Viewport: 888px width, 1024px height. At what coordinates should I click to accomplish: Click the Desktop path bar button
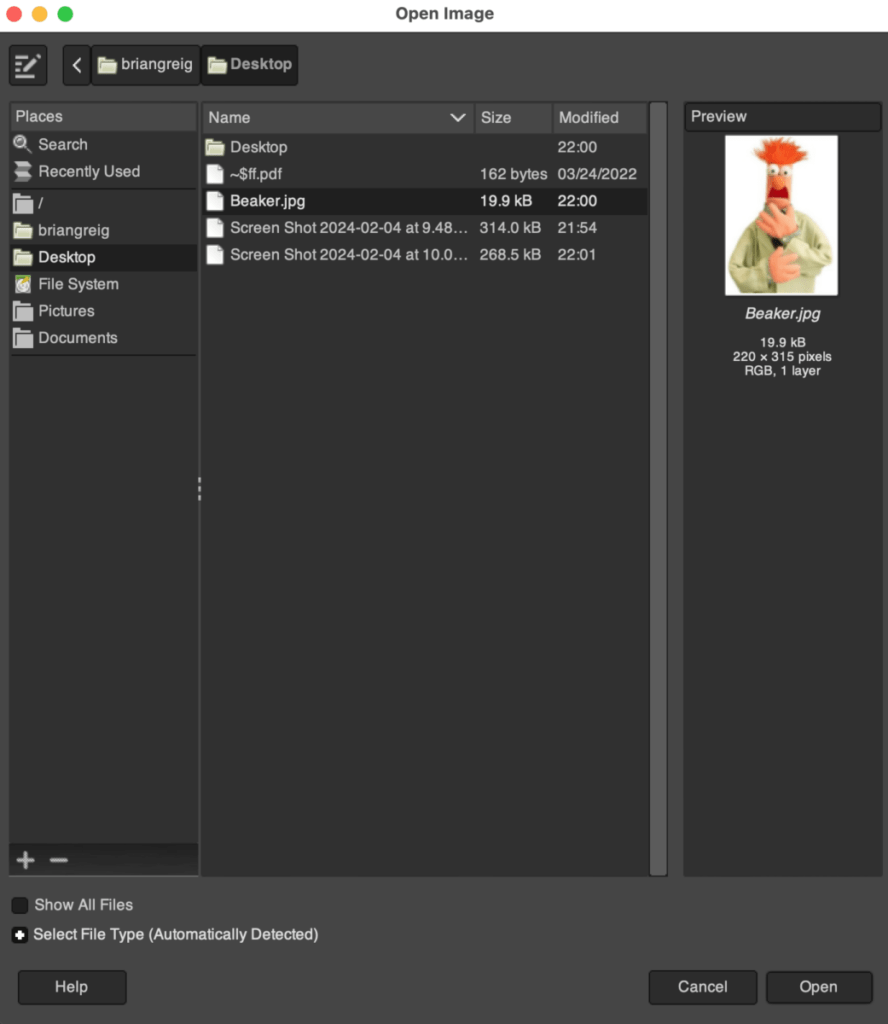pyautogui.click(x=250, y=65)
